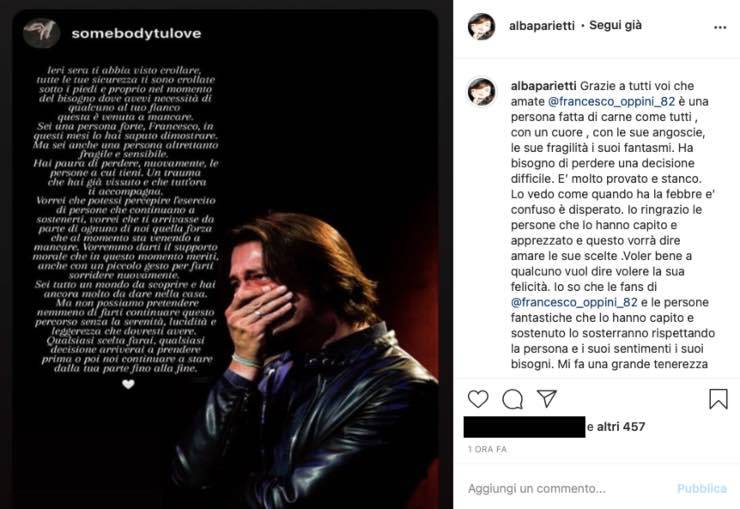Like the post with the heart icon

[x=479, y=399]
